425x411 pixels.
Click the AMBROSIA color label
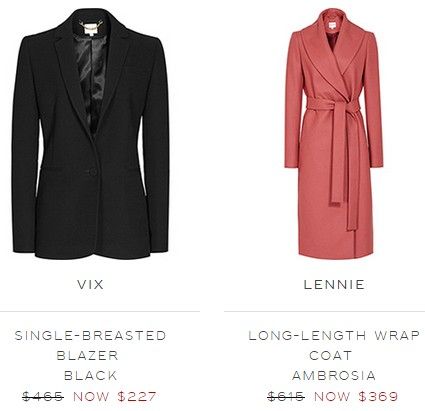pos(334,376)
